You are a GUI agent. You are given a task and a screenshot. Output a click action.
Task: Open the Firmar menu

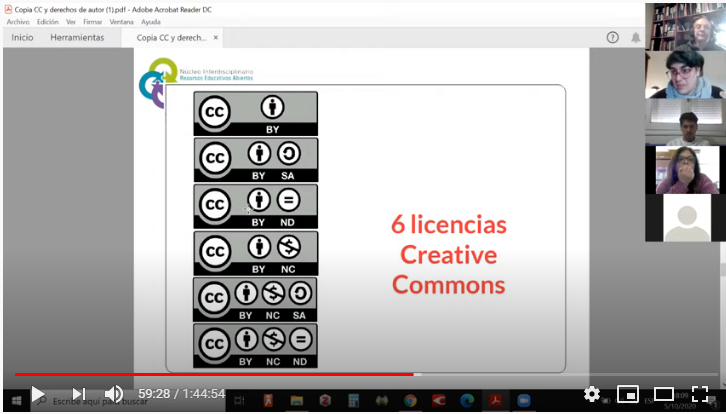point(92,21)
